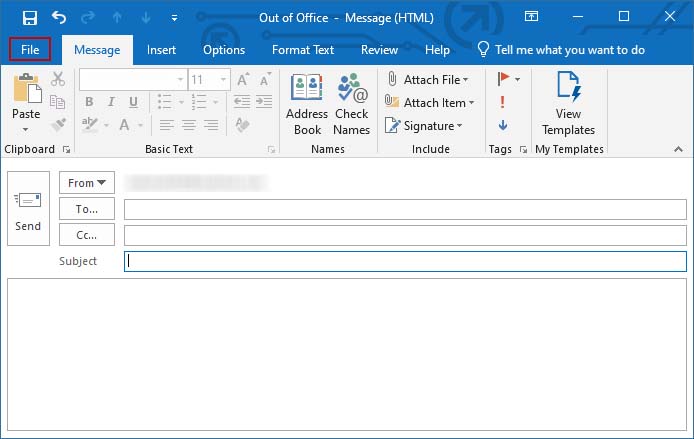Click the To... recipient button

pyautogui.click(x=87, y=209)
